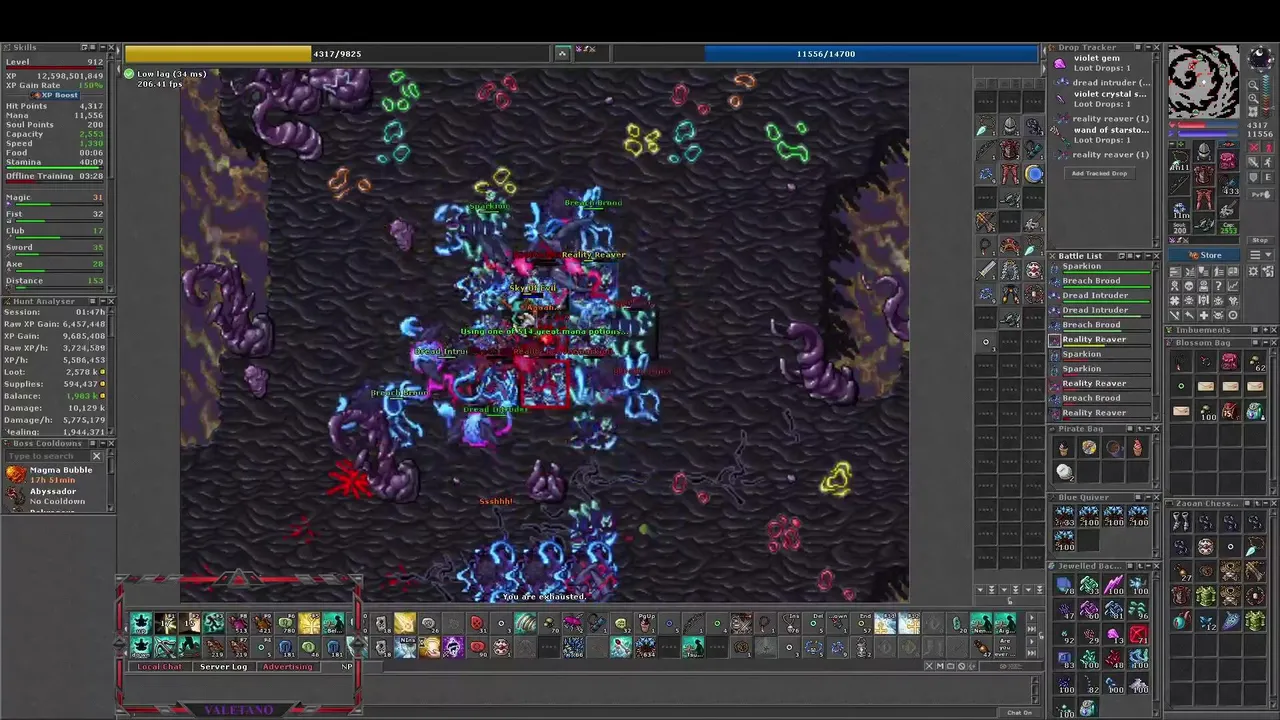
Task: Switch to Server Log tab
Action: [x=224, y=667]
